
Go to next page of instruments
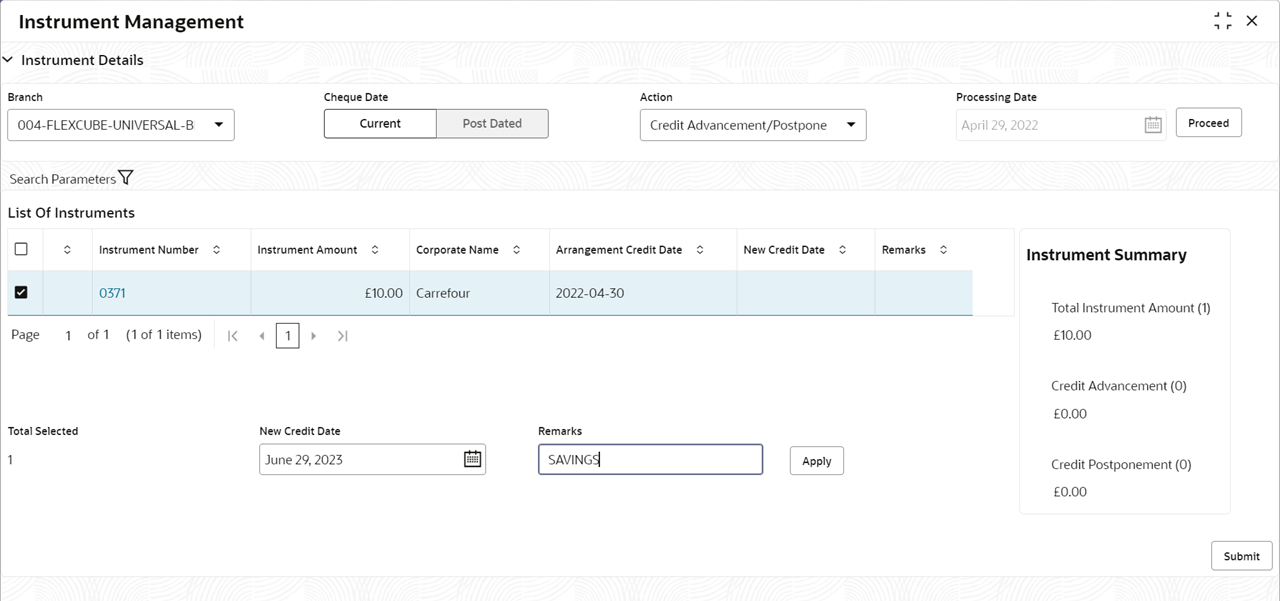pyautogui.click(x=314, y=336)
